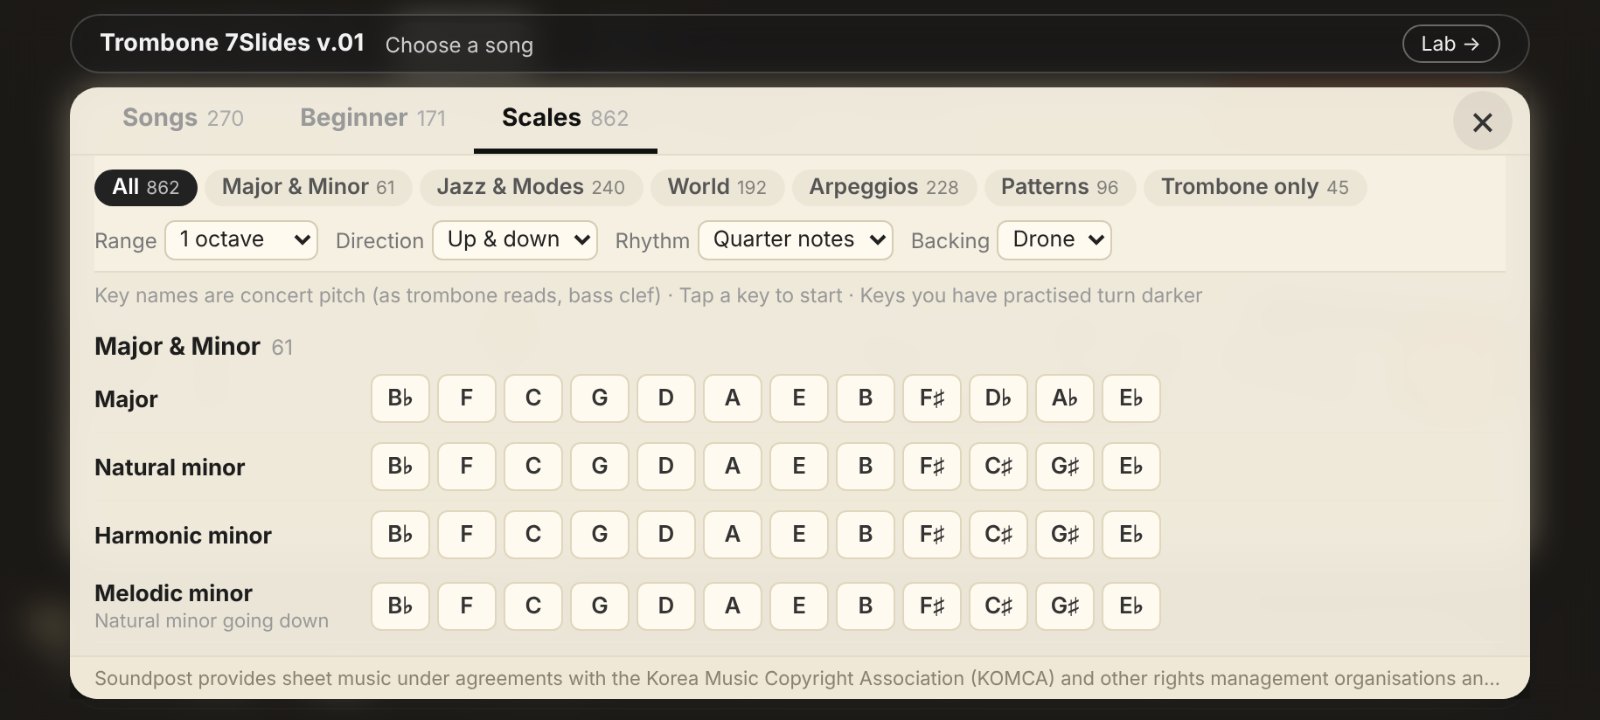This screenshot has width=1600, height=720.
Task: Switch to the Beginner tab
Action: [373, 118]
